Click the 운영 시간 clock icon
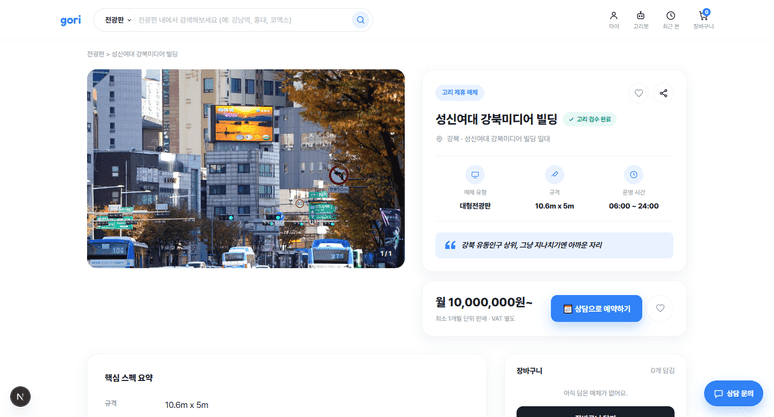 pyautogui.click(x=633, y=175)
